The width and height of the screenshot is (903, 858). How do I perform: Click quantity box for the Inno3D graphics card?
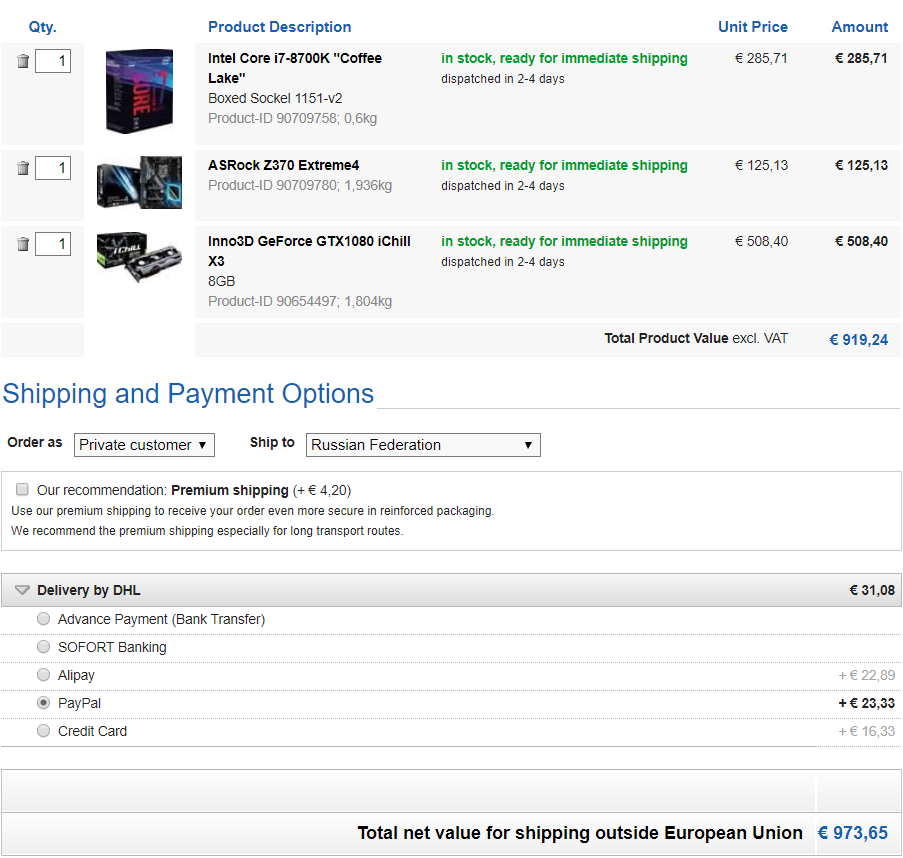coord(53,244)
